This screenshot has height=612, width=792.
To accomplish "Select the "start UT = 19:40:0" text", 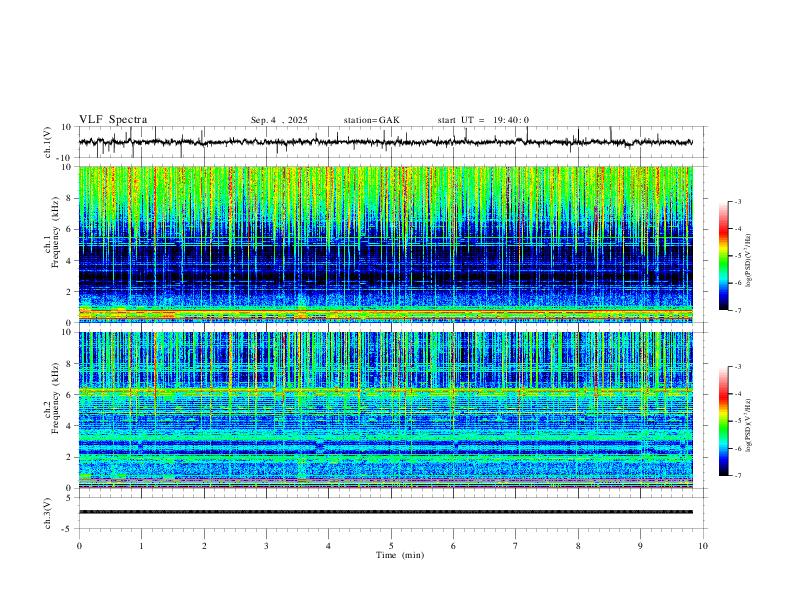I will (x=483, y=120).
